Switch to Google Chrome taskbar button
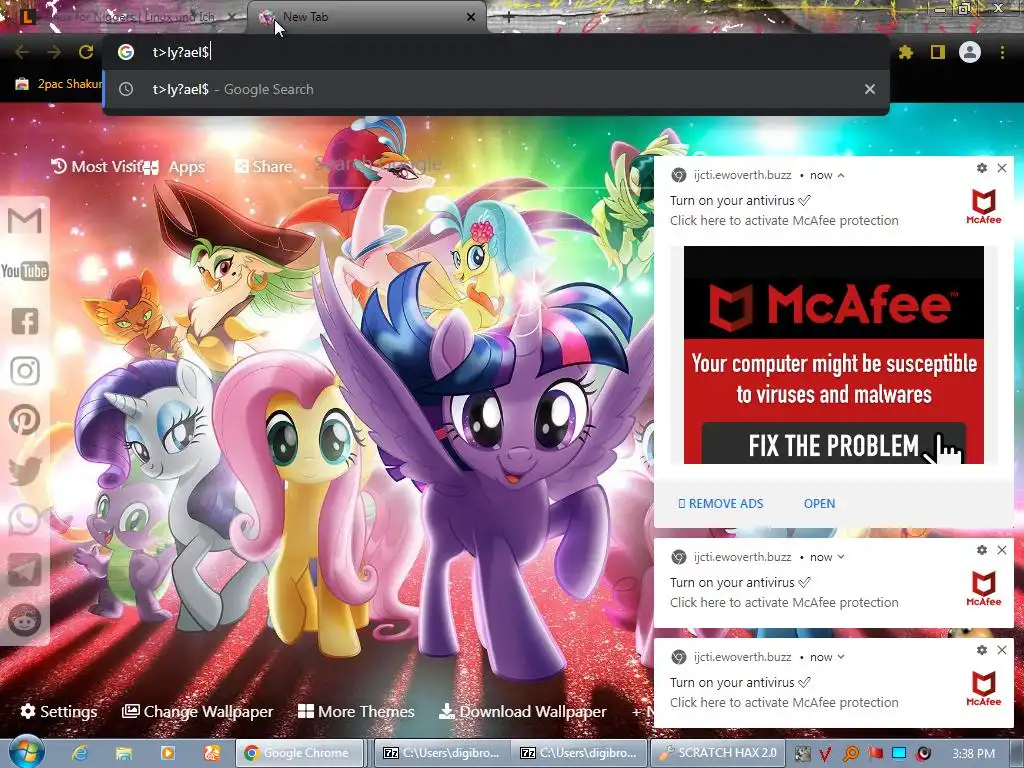Screen dimensions: 1024x768 point(300,753)
